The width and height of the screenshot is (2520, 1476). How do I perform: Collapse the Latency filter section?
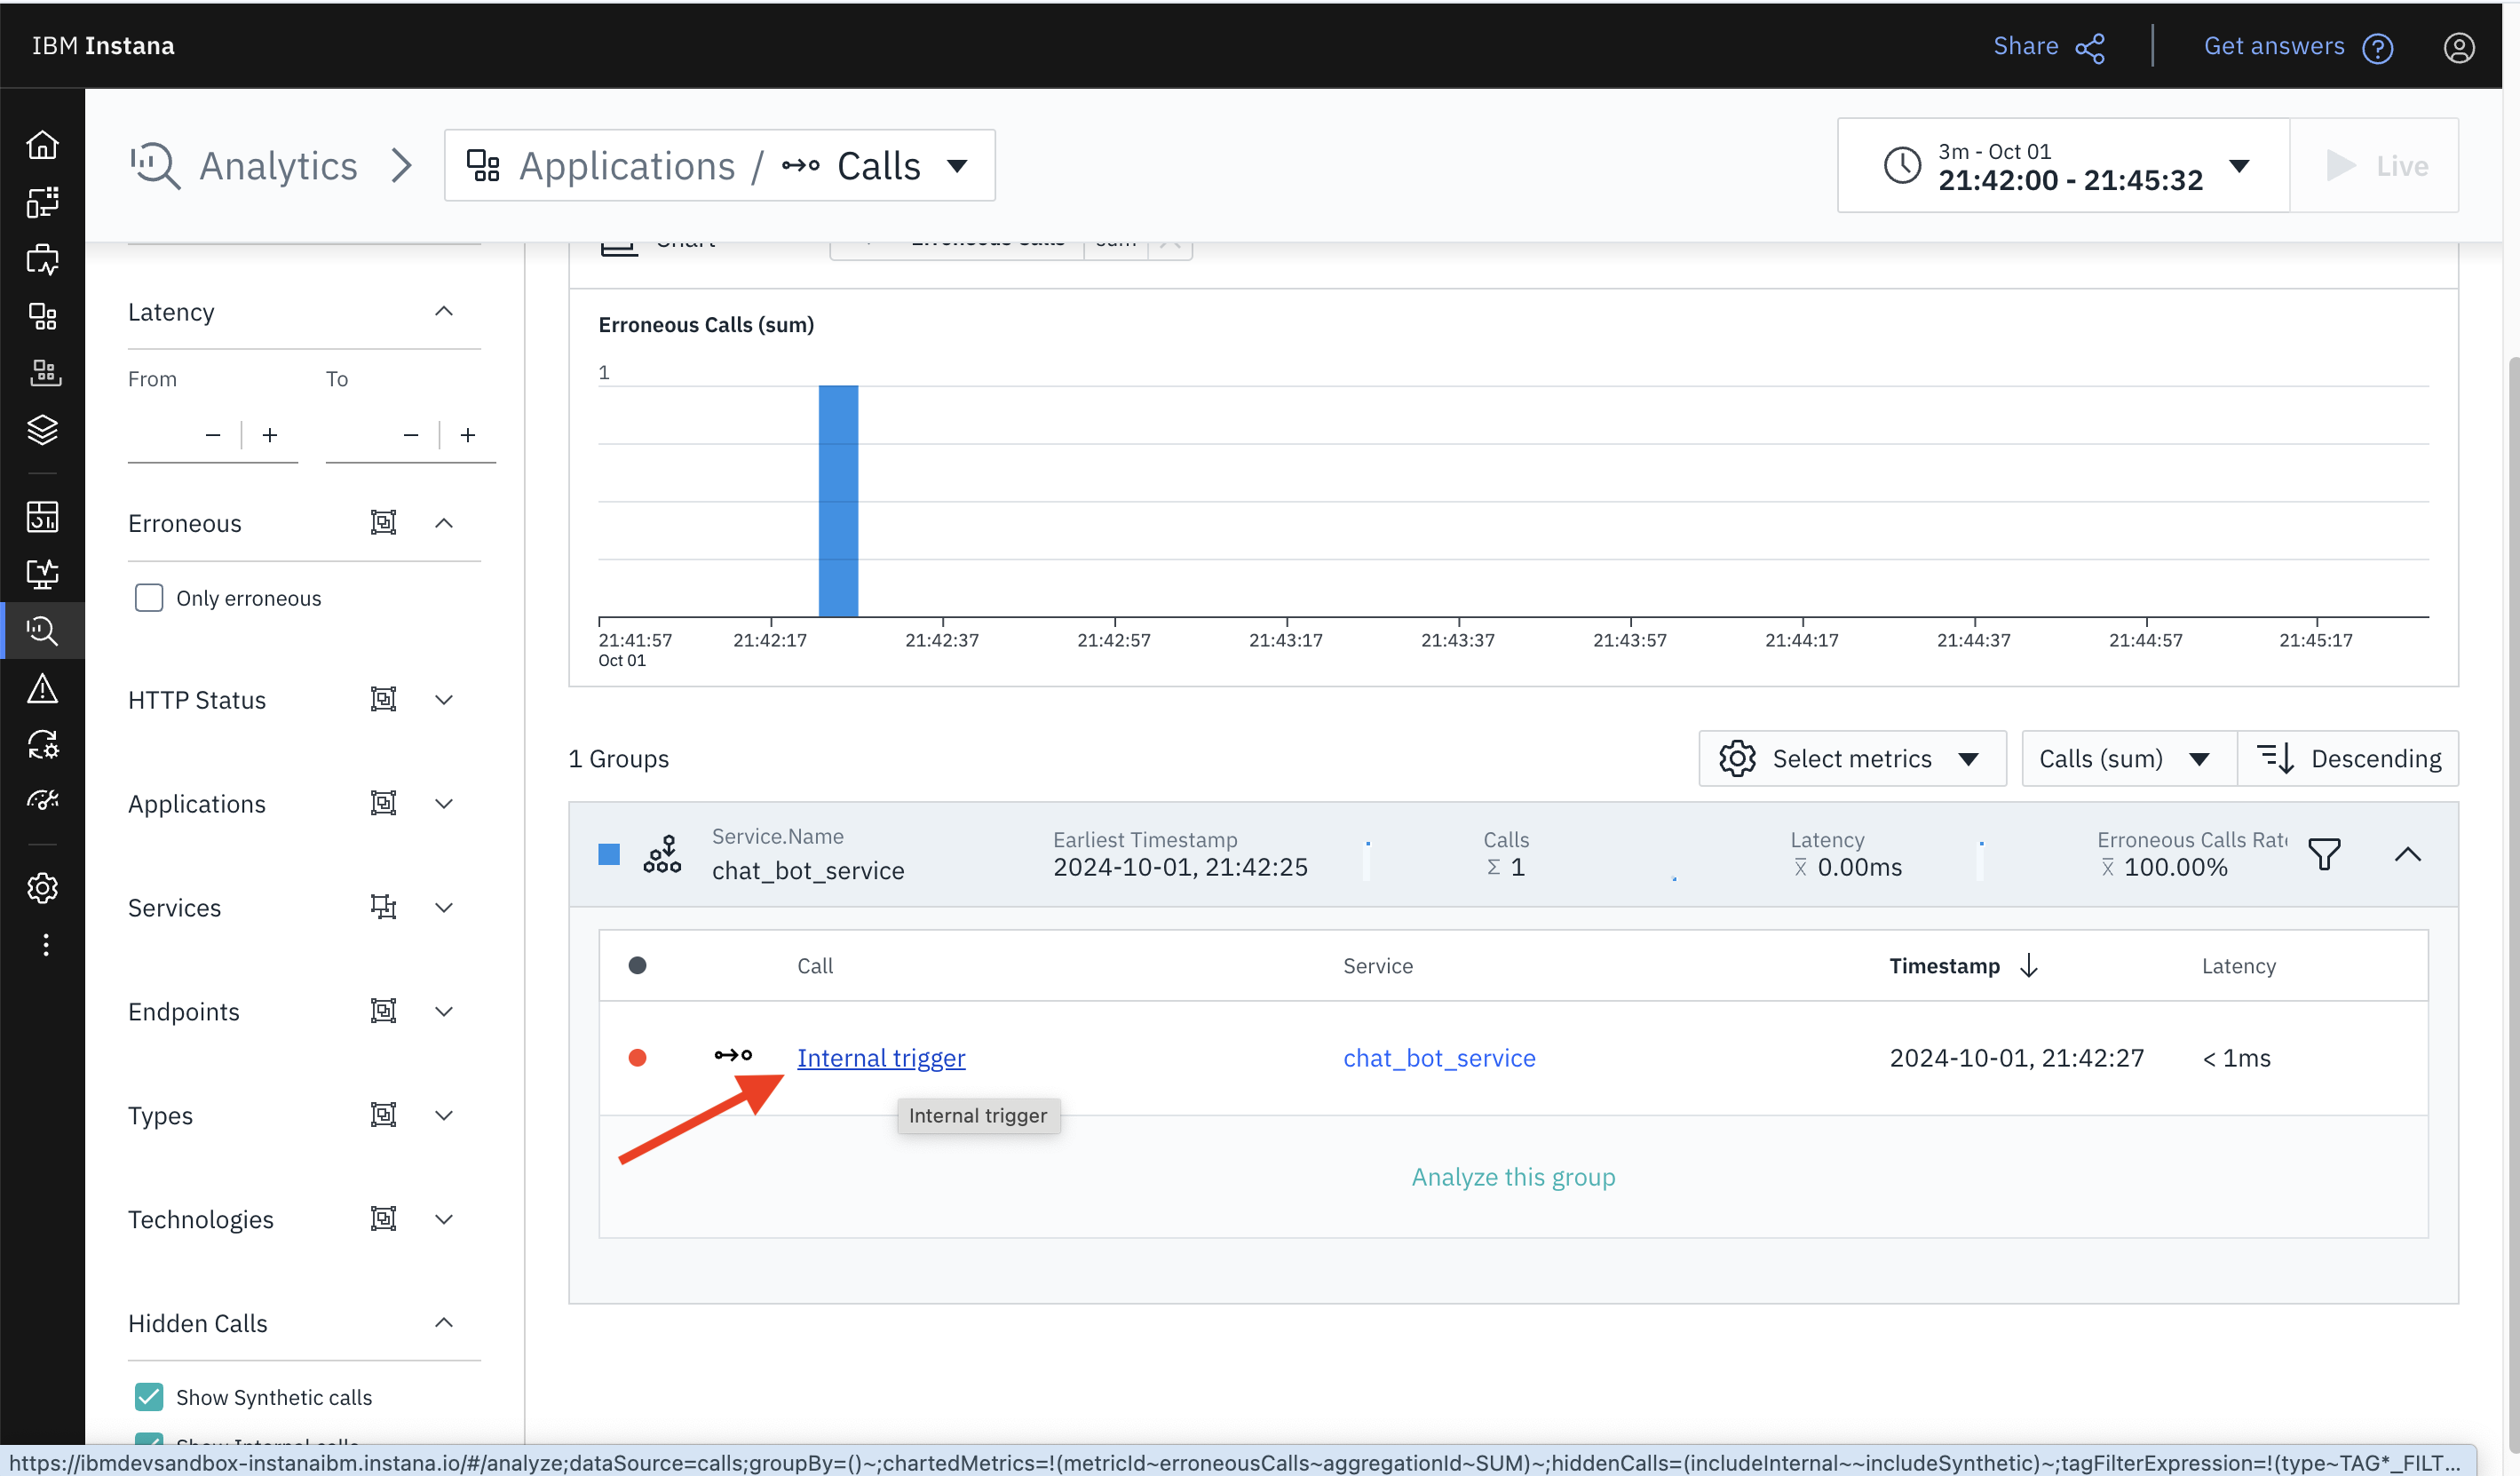tap(444, 311)
